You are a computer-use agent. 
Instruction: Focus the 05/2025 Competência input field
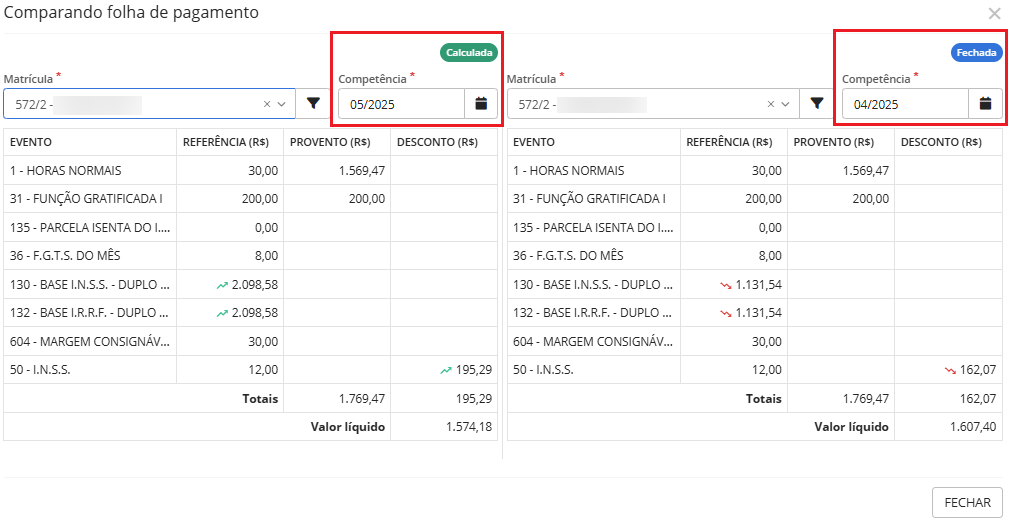tap(401, 104)
